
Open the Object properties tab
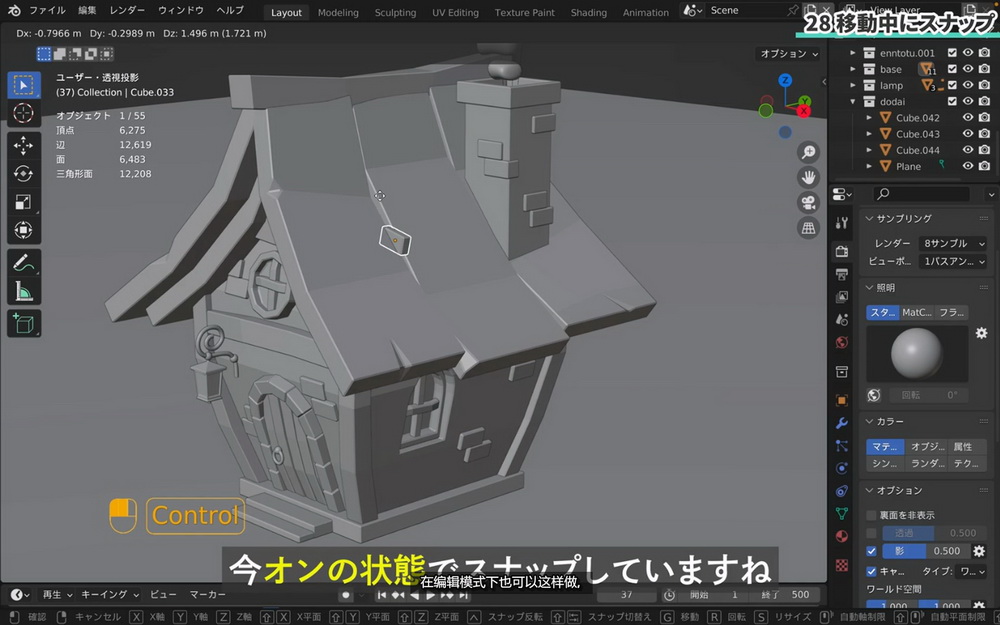coord(842,401)
